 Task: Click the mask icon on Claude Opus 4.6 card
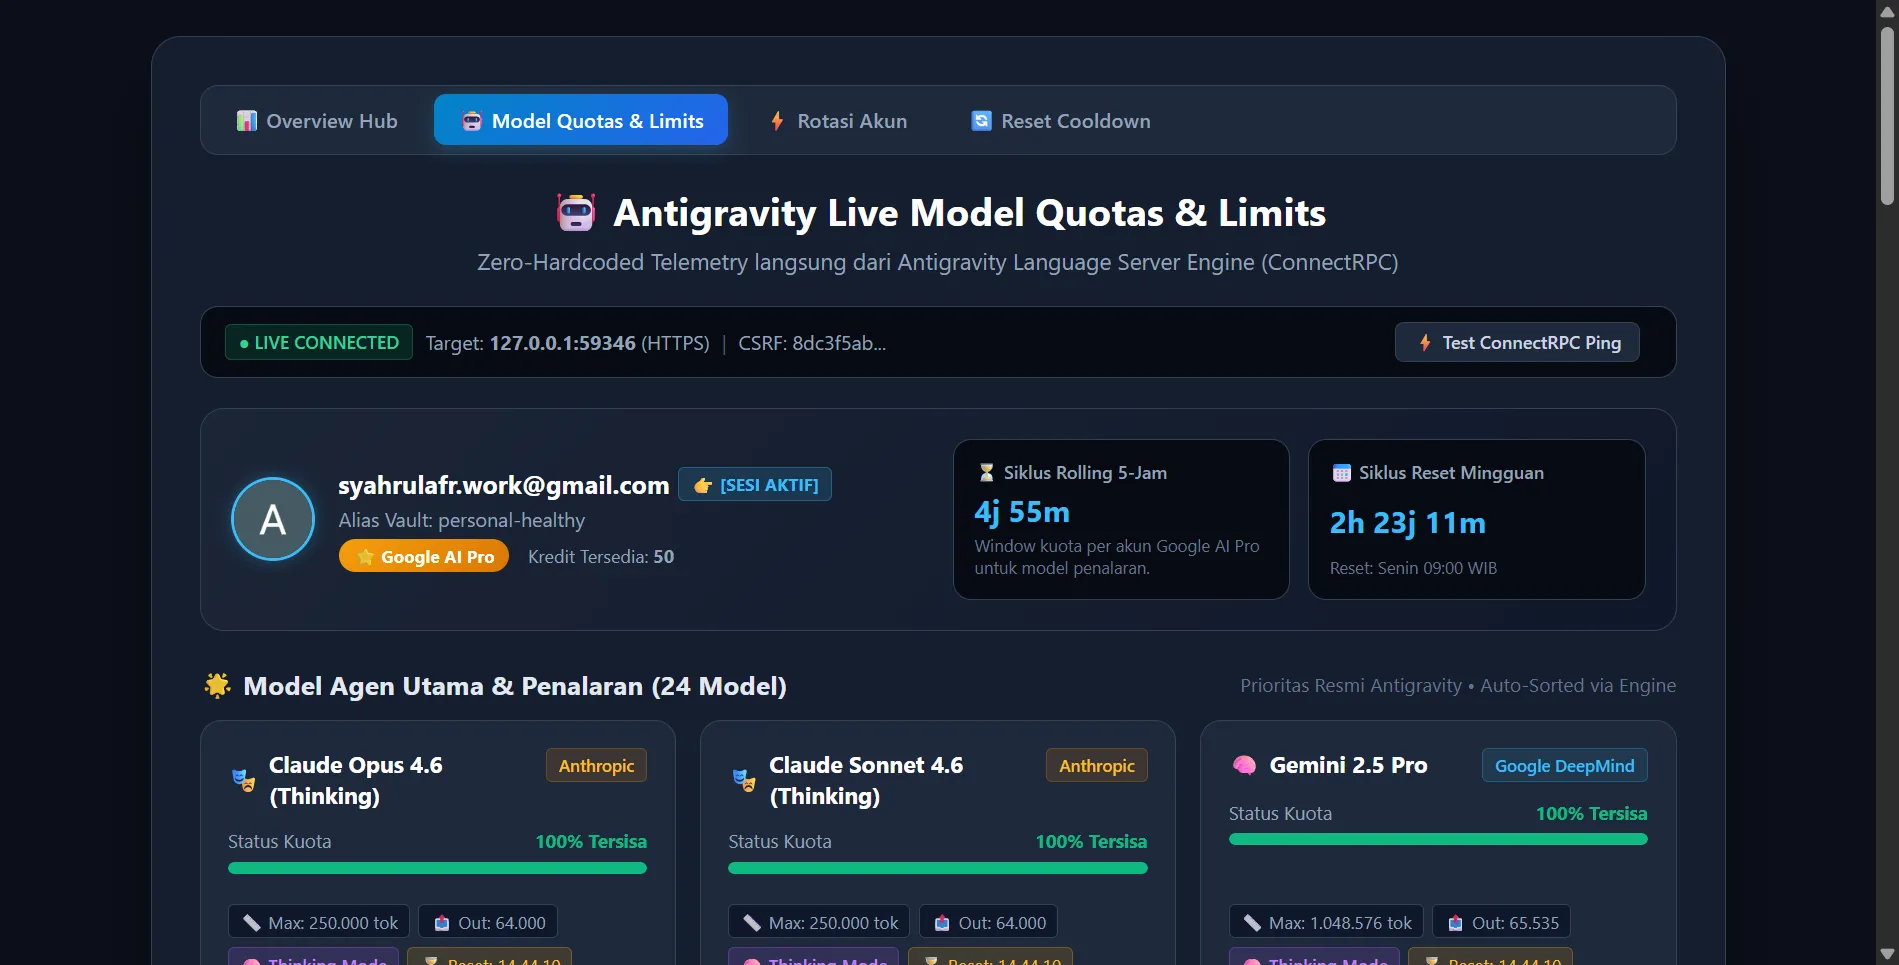(x=243, y=780)
